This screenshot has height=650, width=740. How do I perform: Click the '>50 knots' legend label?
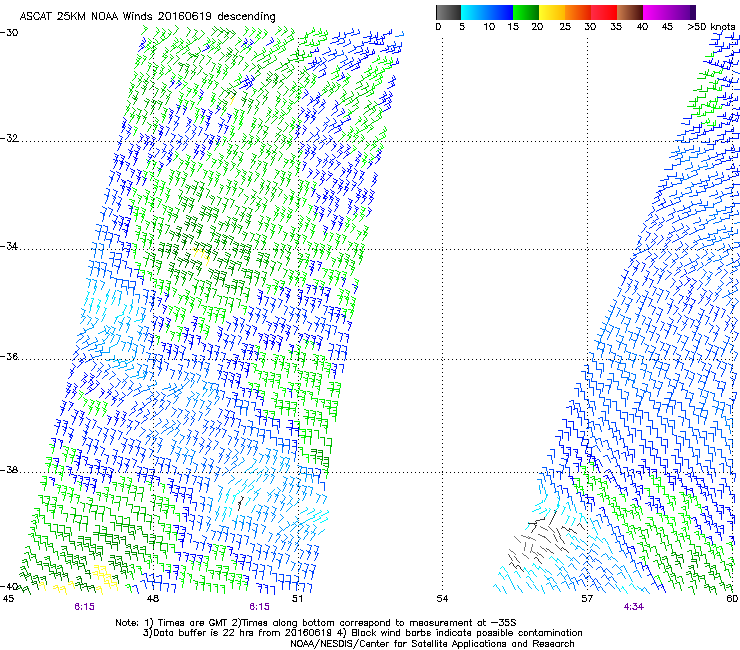point(711,26)
